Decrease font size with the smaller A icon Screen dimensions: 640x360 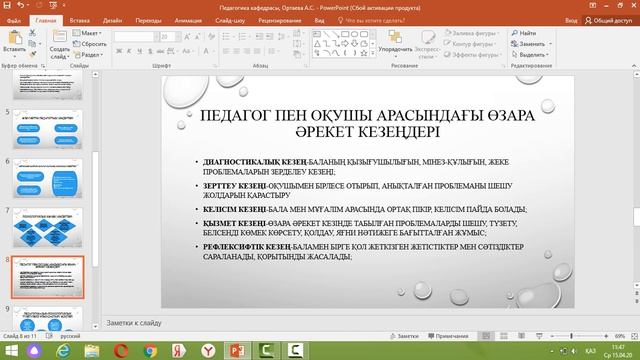tap(198, 37)
